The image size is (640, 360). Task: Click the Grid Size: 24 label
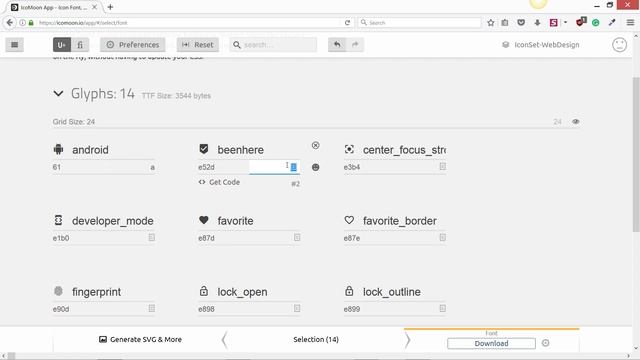pyautogui.click(x=74, y=122)
